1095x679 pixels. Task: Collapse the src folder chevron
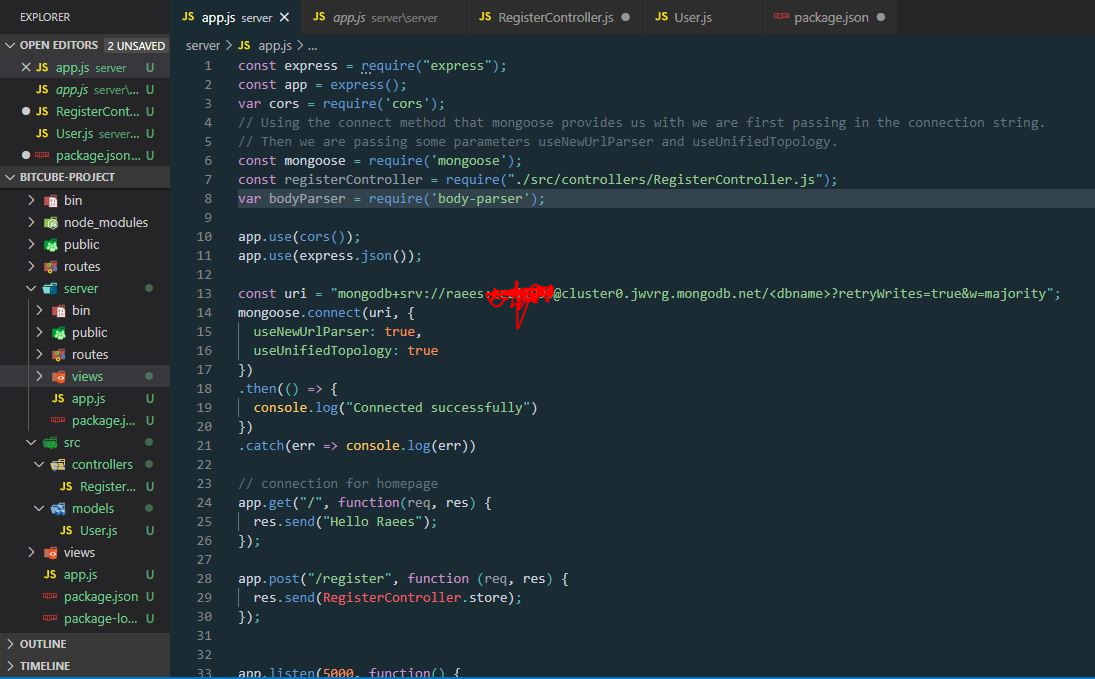31,442
